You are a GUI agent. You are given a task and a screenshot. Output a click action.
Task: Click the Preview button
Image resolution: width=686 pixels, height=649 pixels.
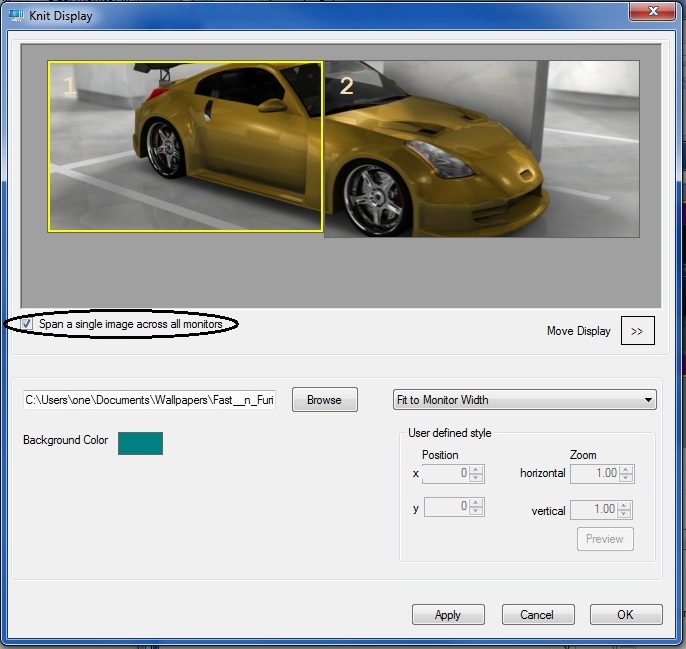click(x=605, y=539)
